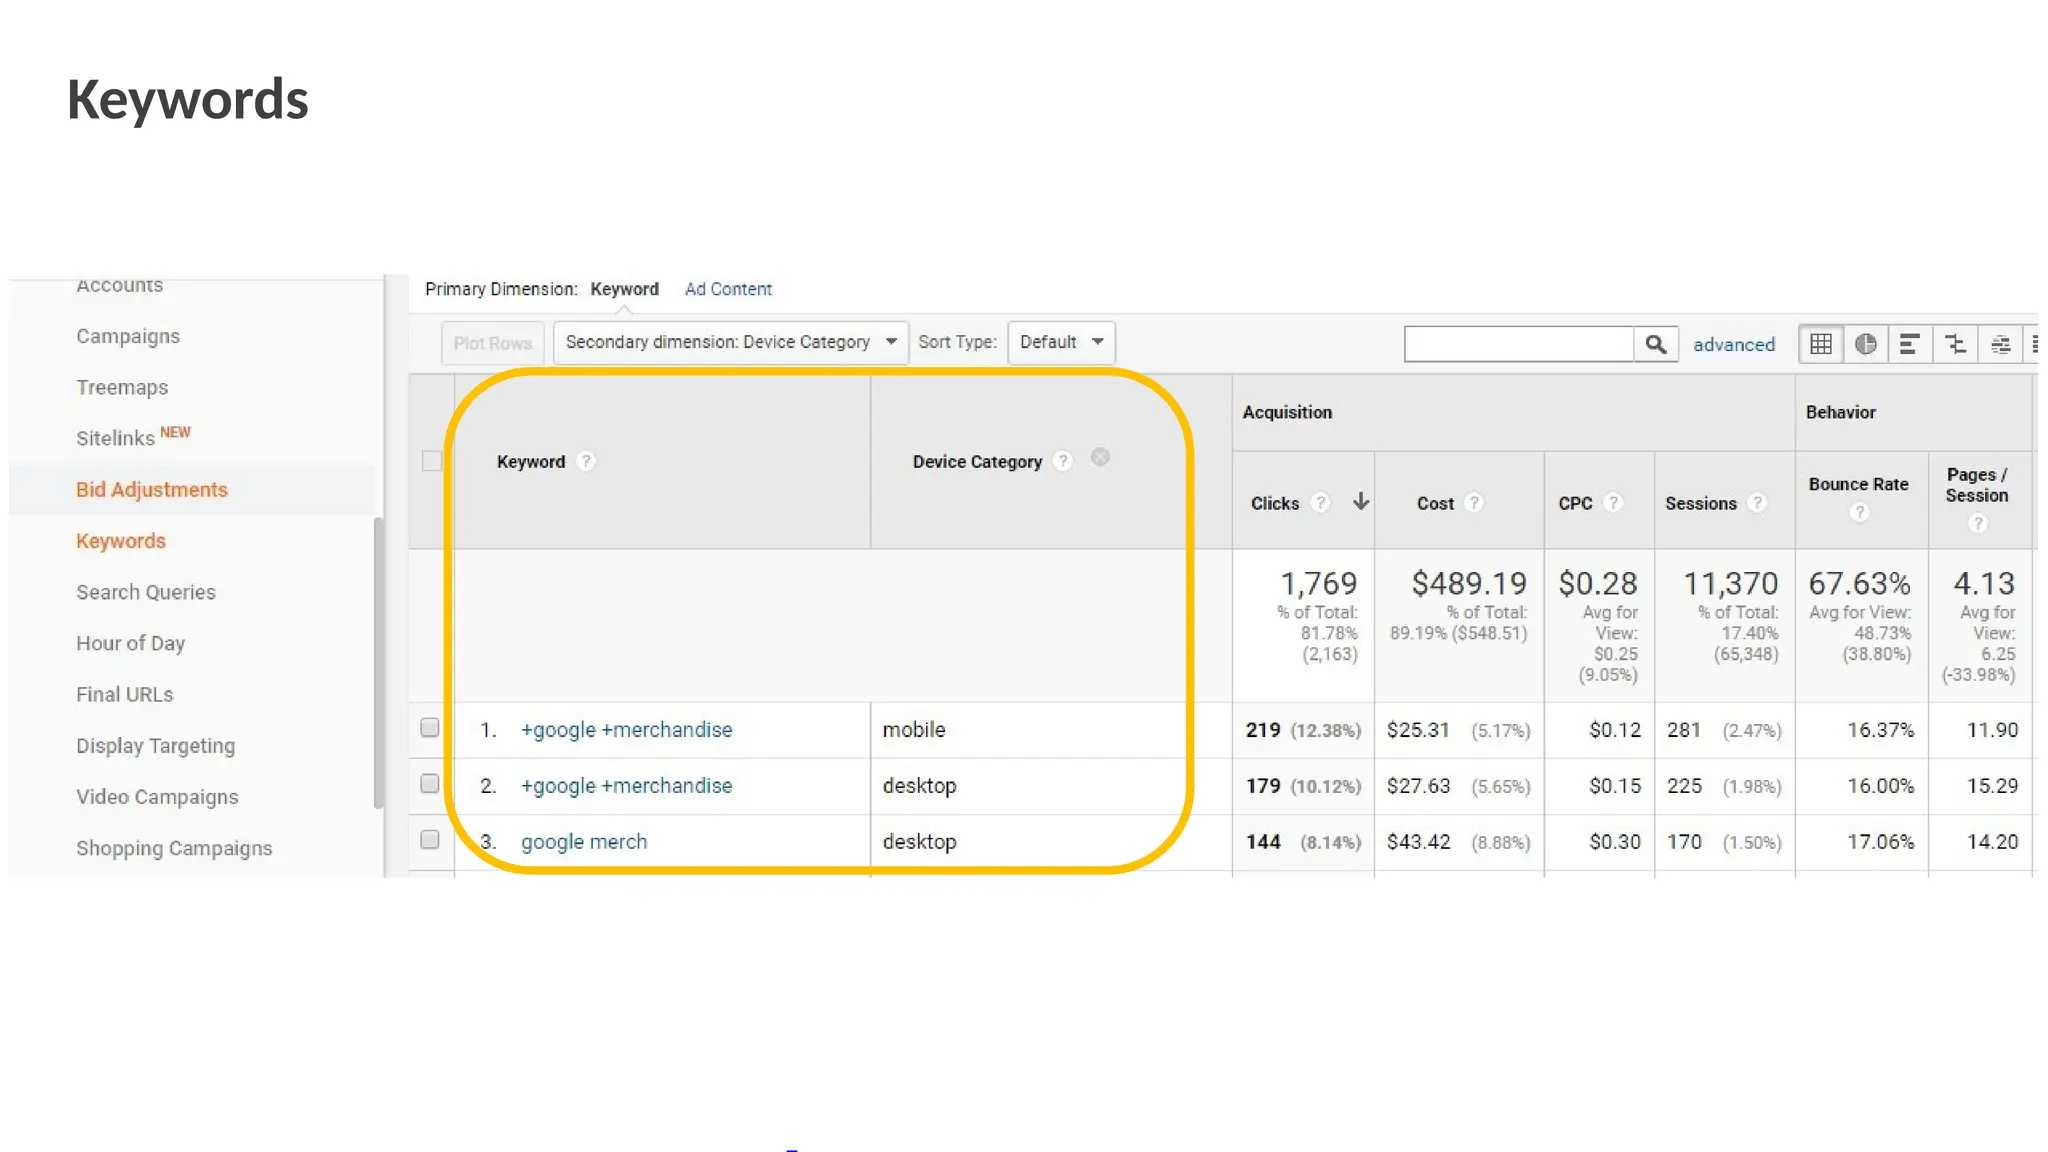Screen dimensions: 2048x1152
Task: Open Secondary dimension: Device Category dropdown
Action: click(x=730, y=342)
